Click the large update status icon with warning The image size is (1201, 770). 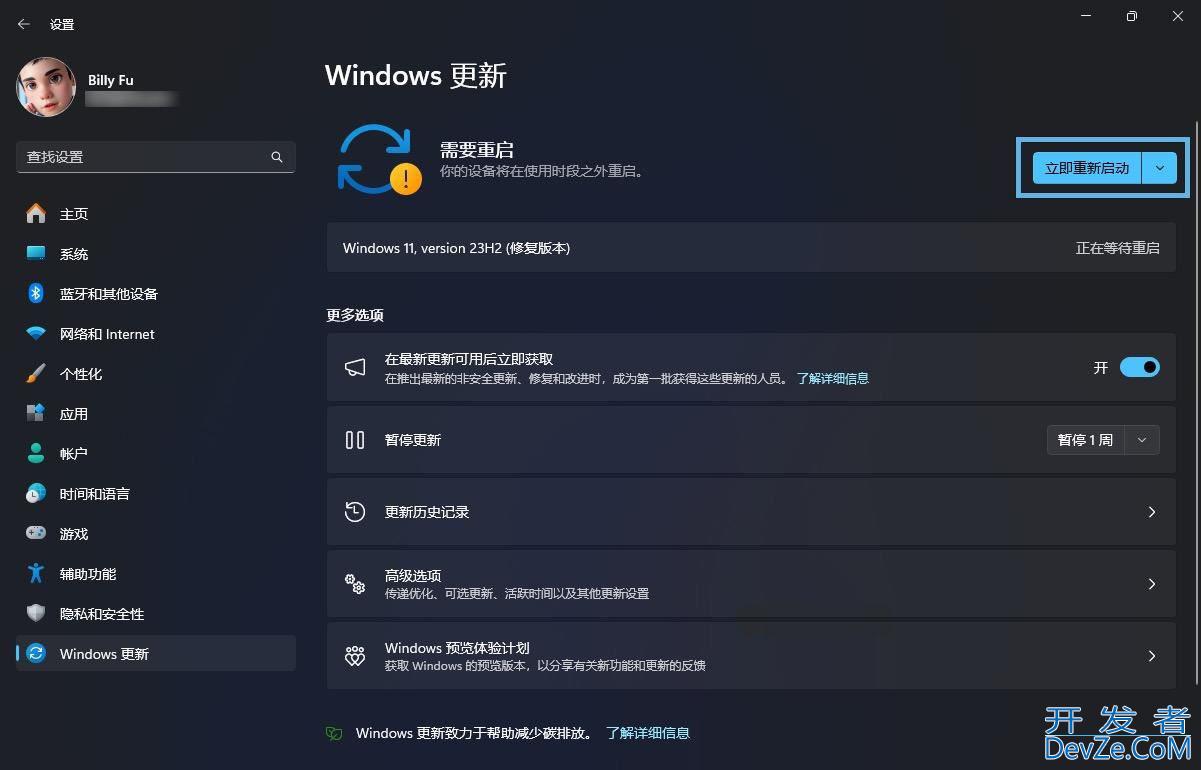coord(379,159)
